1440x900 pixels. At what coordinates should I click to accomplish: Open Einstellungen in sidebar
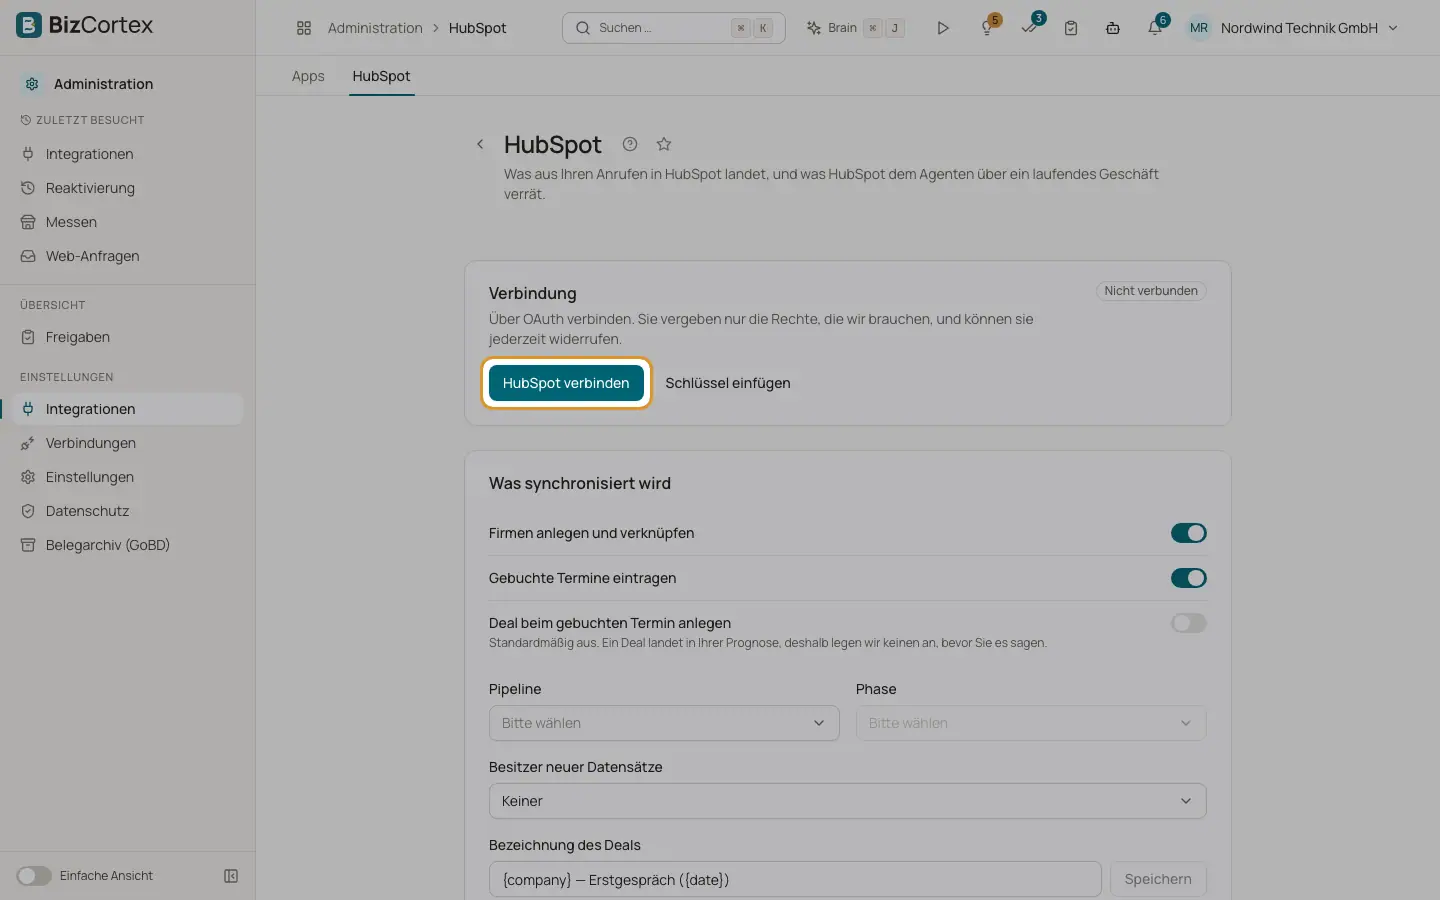tap(128, 477)
